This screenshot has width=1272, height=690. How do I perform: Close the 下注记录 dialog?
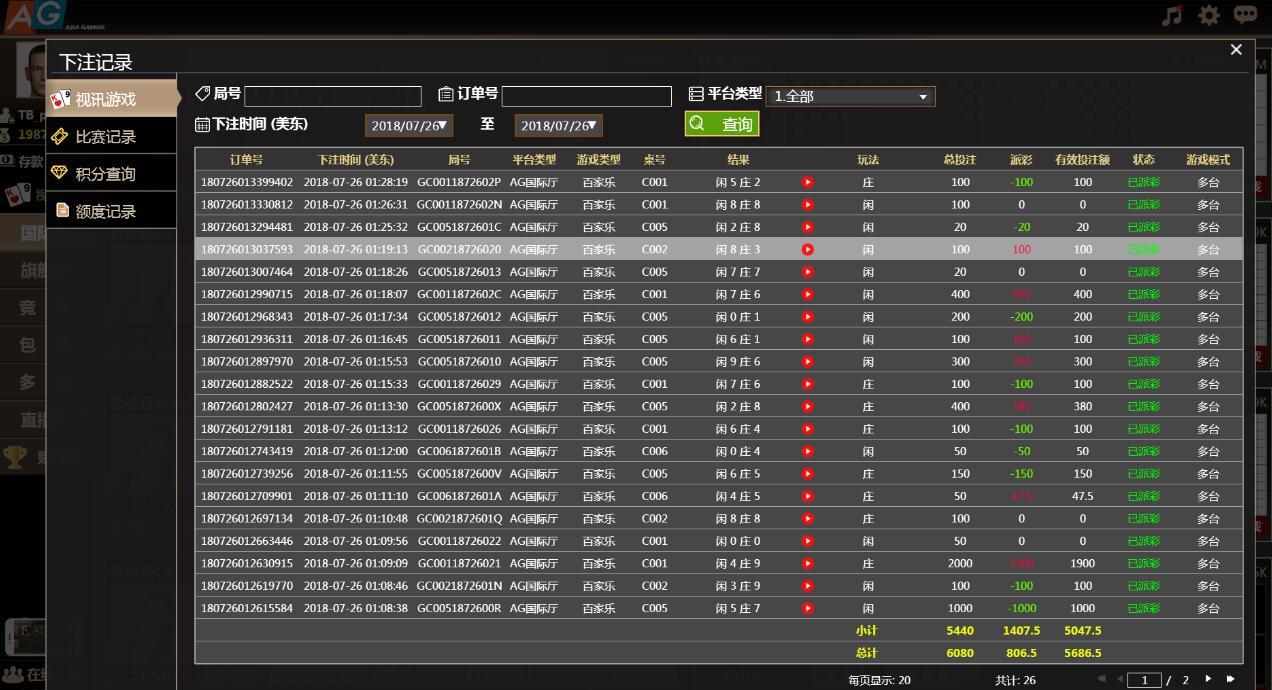point(1236,49)
